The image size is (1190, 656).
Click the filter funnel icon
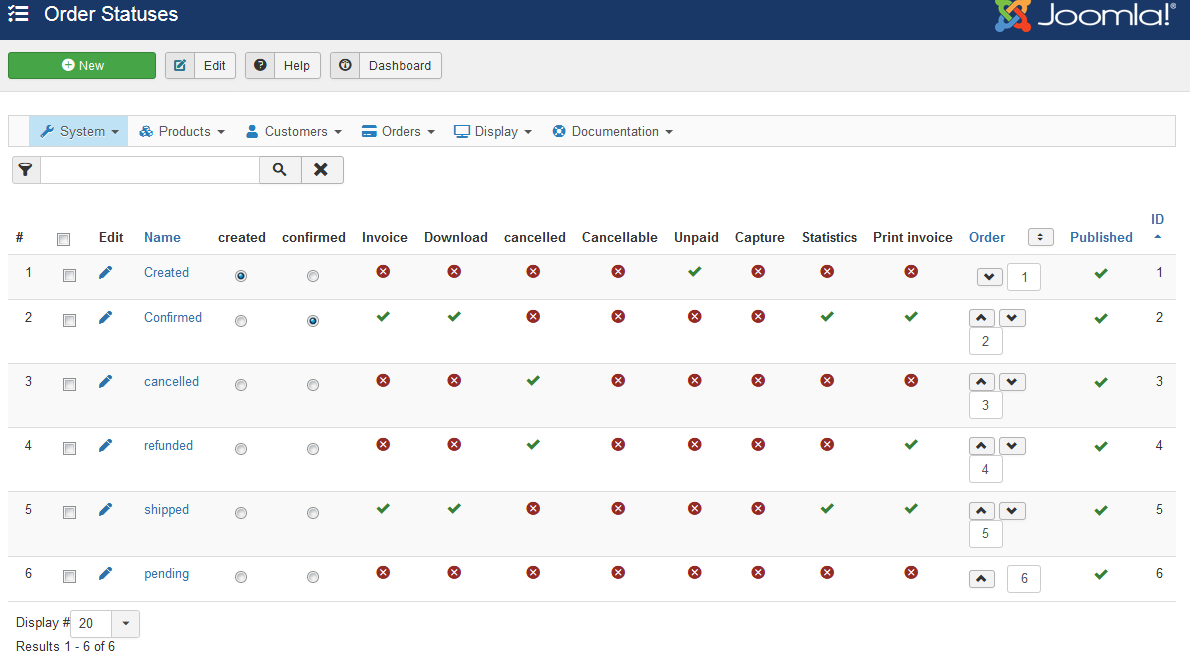(x=25, y=170)
